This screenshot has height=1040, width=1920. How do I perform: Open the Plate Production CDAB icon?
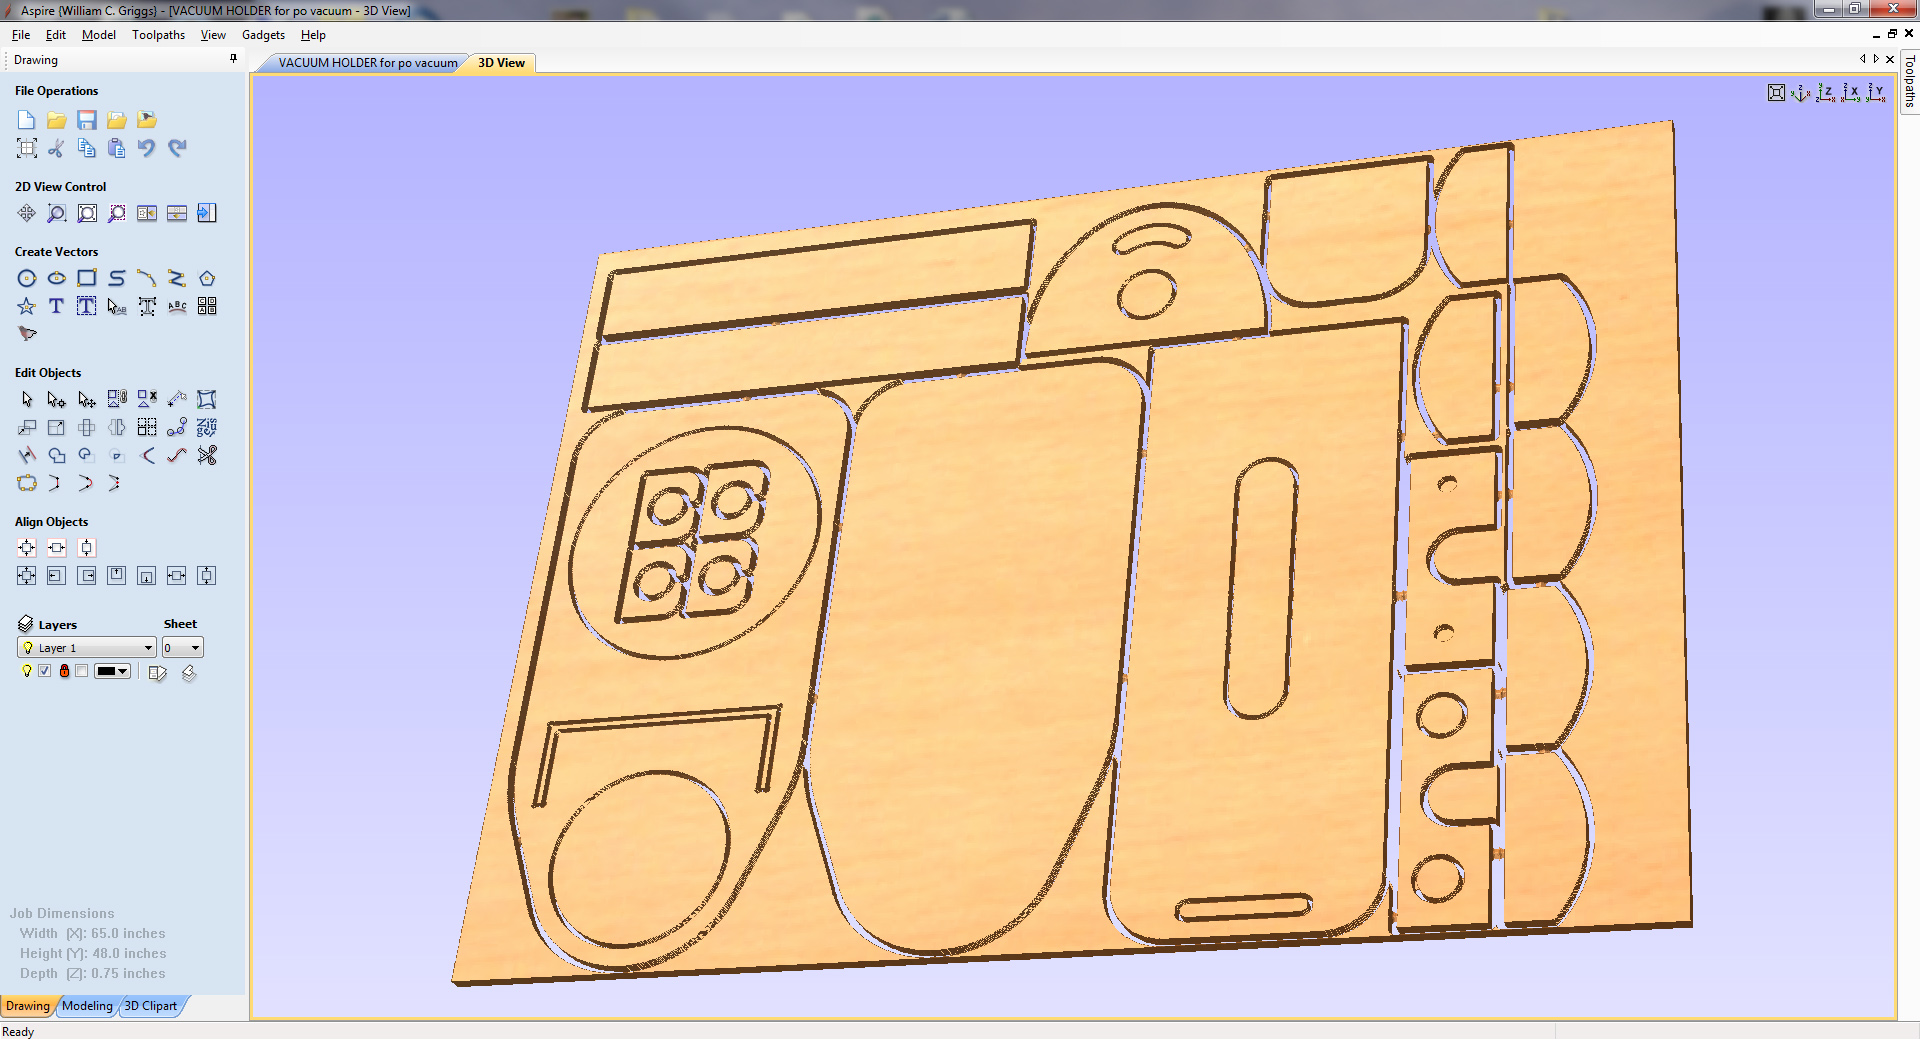(x=207, y=306)
